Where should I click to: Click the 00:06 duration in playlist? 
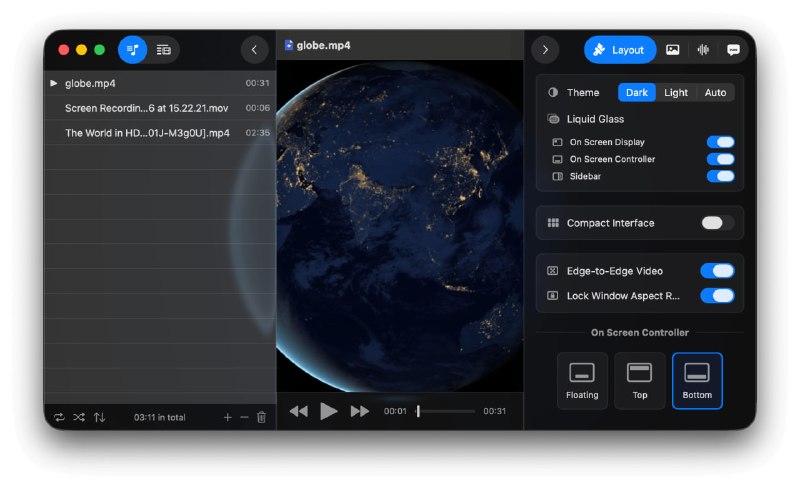pyautogui.click(x=258, y=108)
